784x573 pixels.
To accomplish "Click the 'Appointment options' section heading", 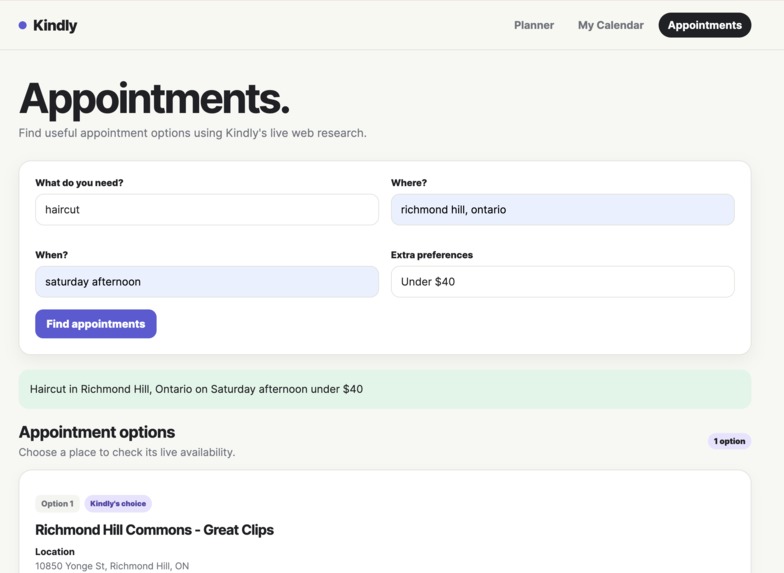I will tap(97, 432).
